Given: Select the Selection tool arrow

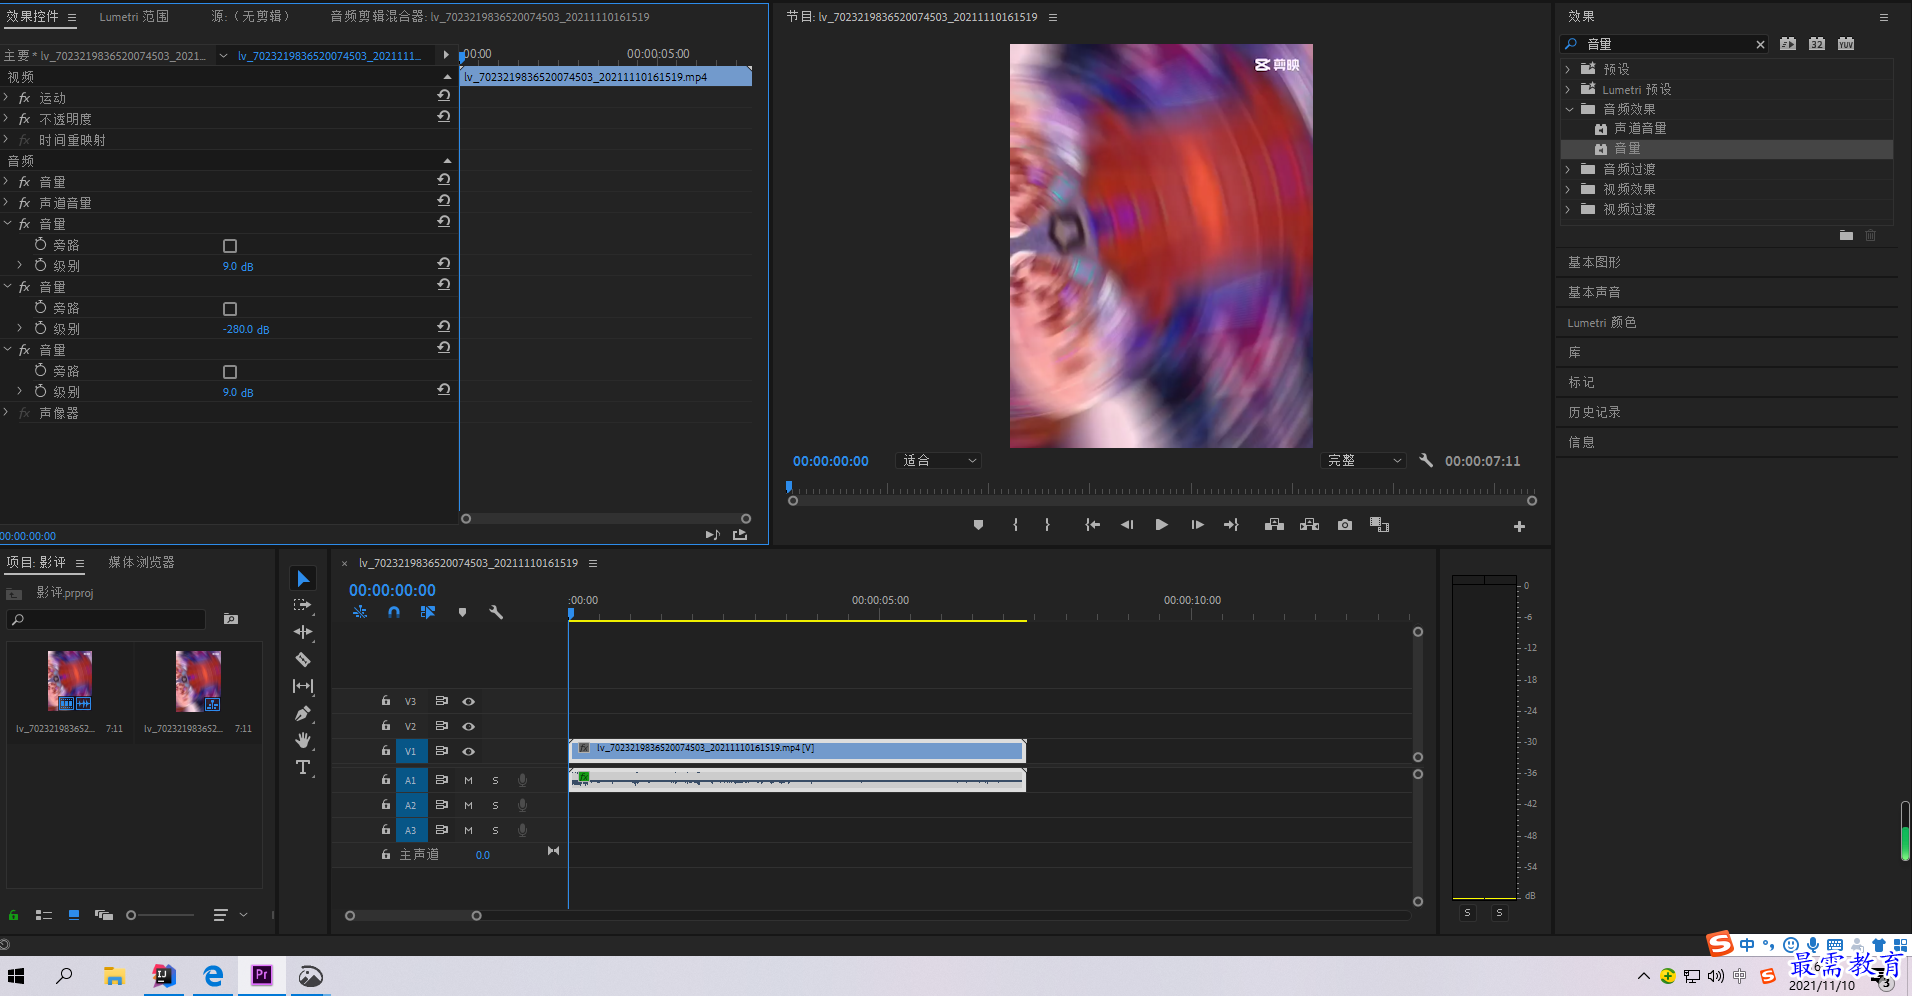Looking at the screenshot, I should click(303, 579).
